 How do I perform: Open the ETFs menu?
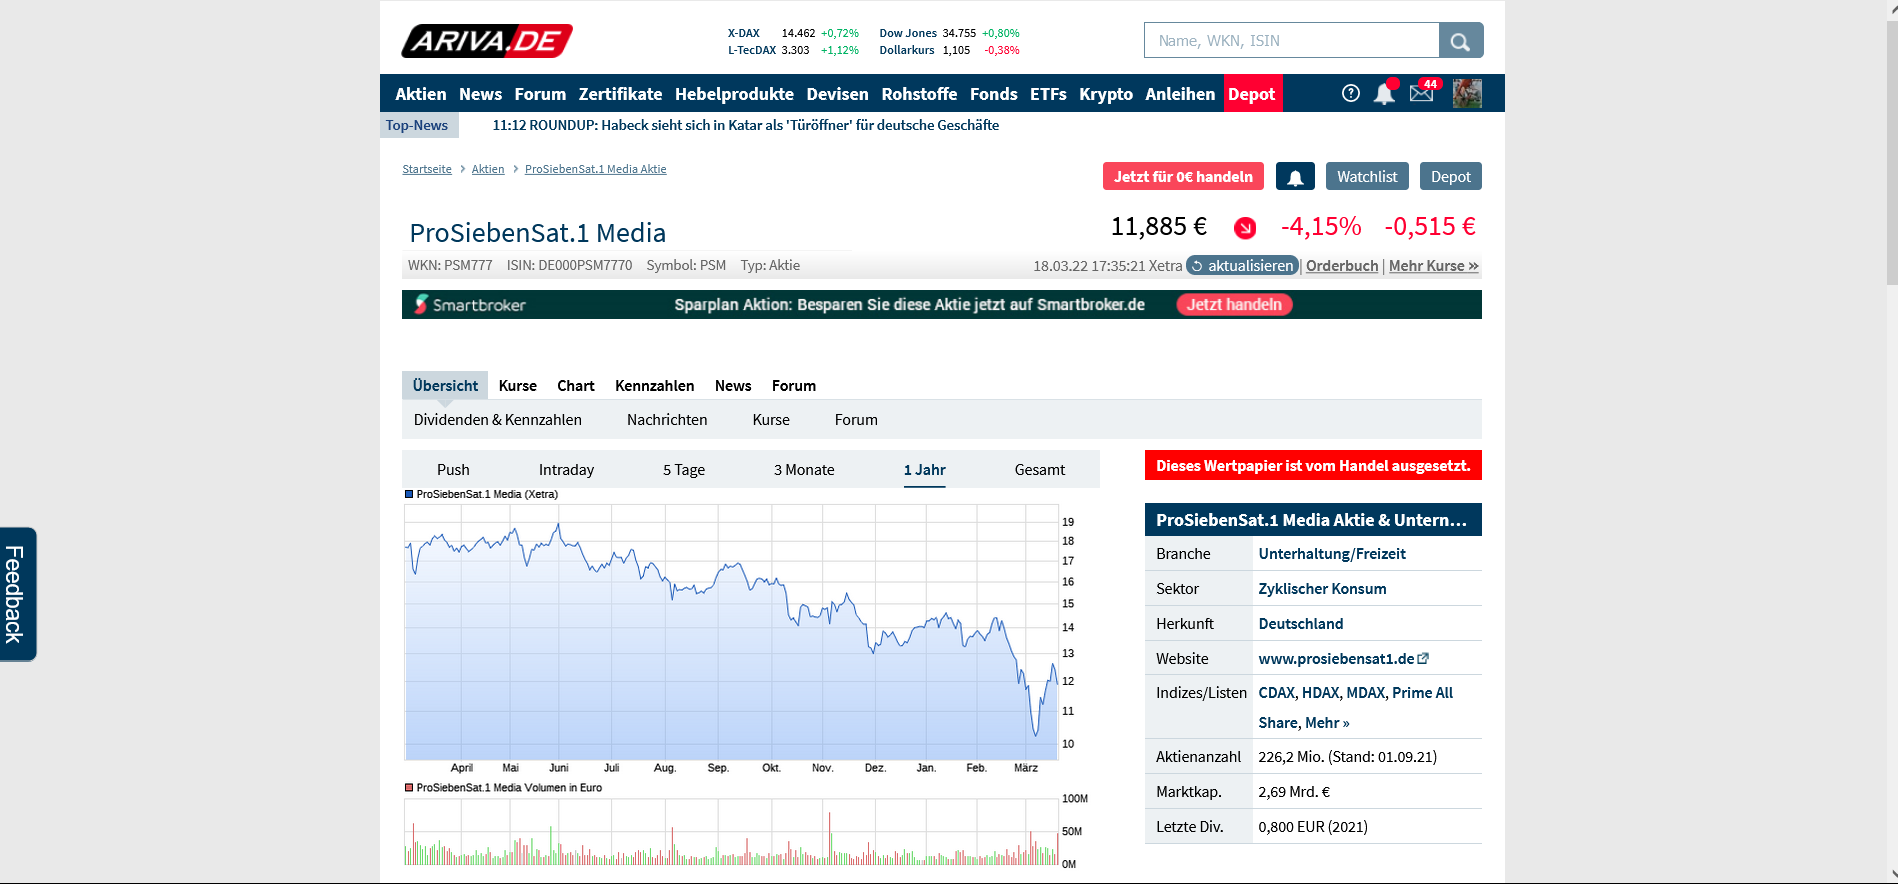1048,94
